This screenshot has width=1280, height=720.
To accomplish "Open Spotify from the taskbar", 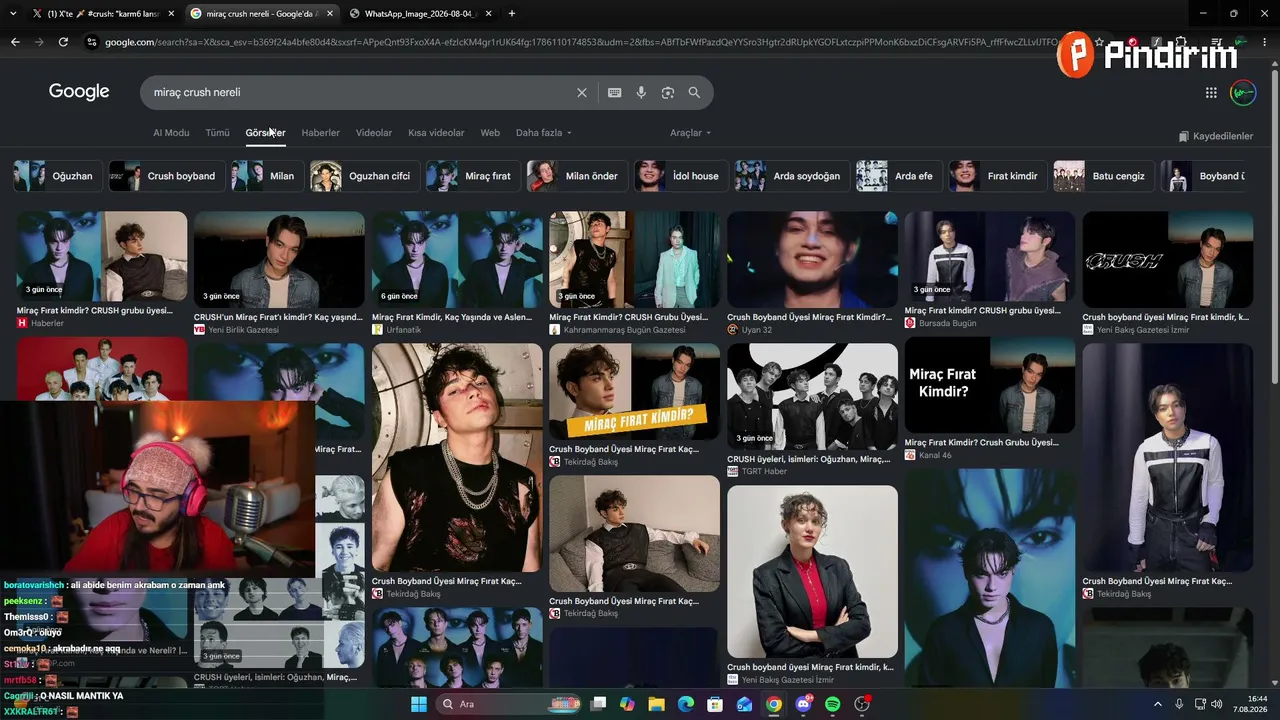I will tap(833, 704).
